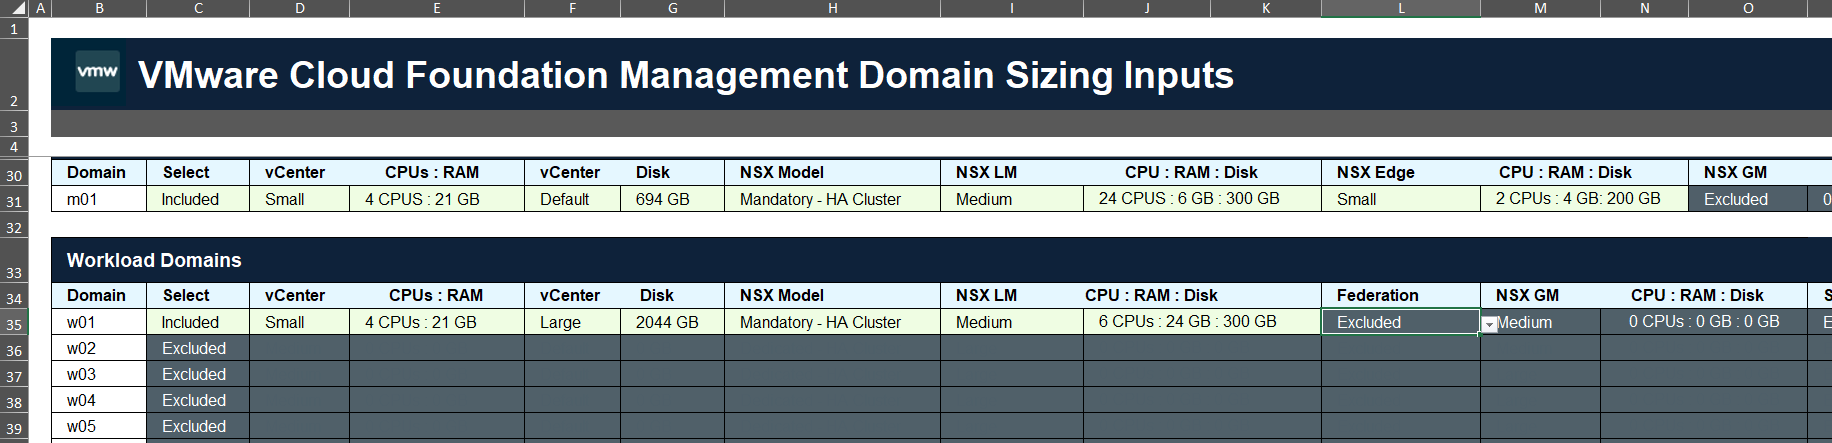Click w01 NSX GM Medium cell
The height and width of the screenshot is (443, 1832).
click(x=1540, y=322)
